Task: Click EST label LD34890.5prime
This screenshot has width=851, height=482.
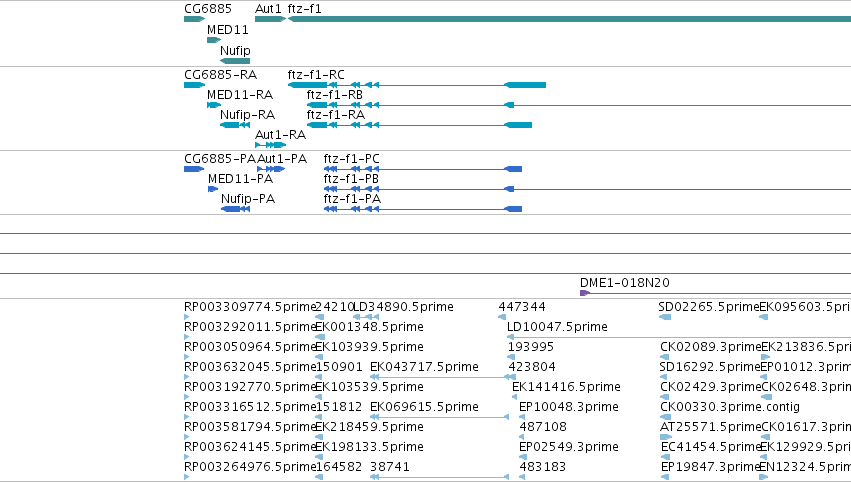Action: click(x=403, y=307)
